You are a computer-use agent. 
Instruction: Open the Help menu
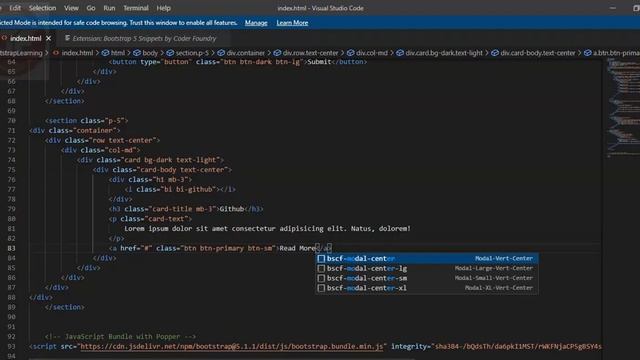tap(164, 8)
